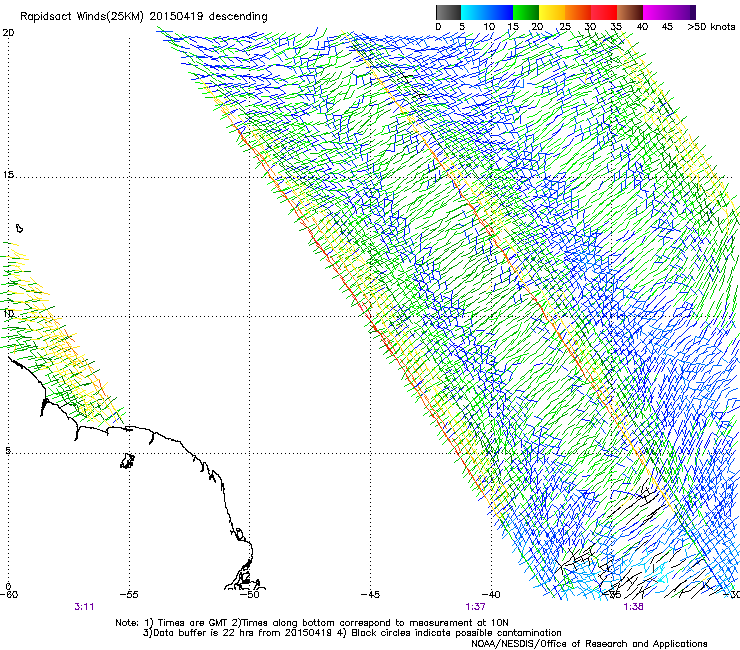Click the longitude label '-45'
This screenshot has height=650, width=740.
(370, 594)
